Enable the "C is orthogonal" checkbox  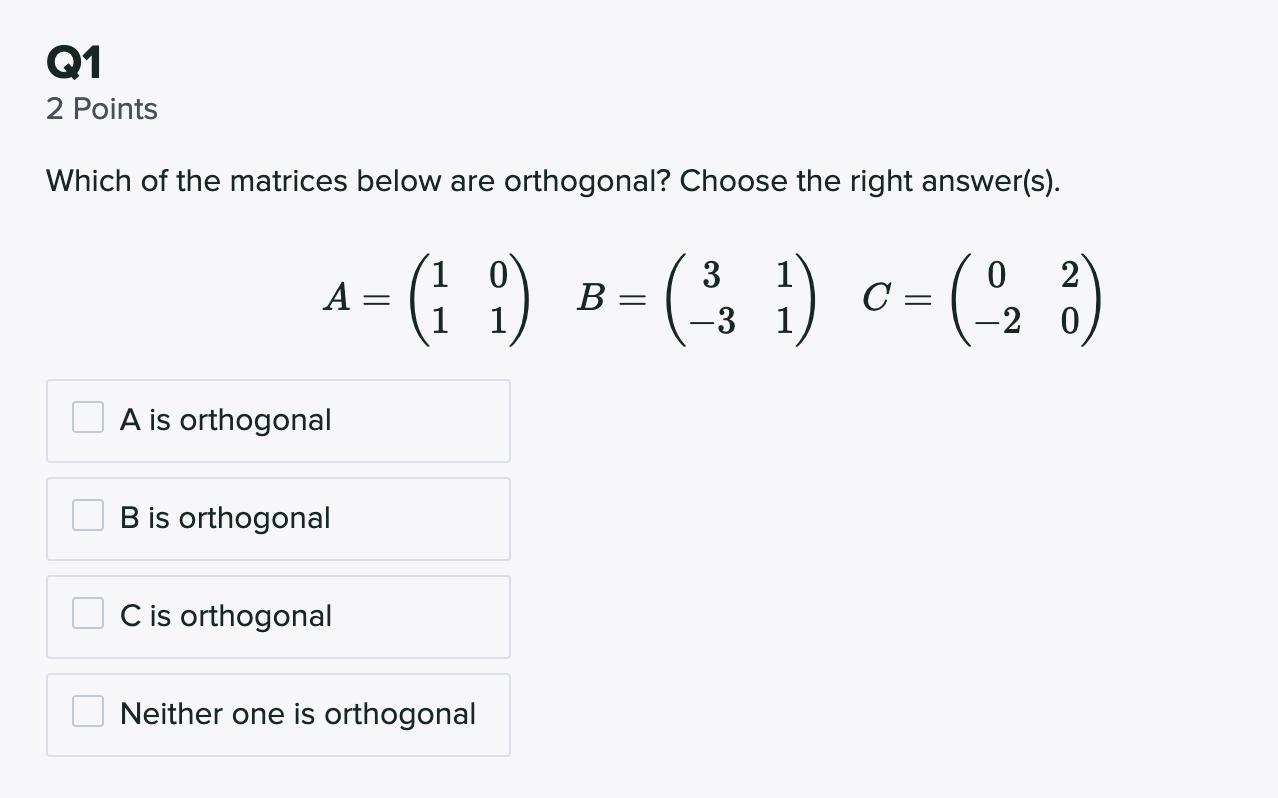[x=88, y=614]
